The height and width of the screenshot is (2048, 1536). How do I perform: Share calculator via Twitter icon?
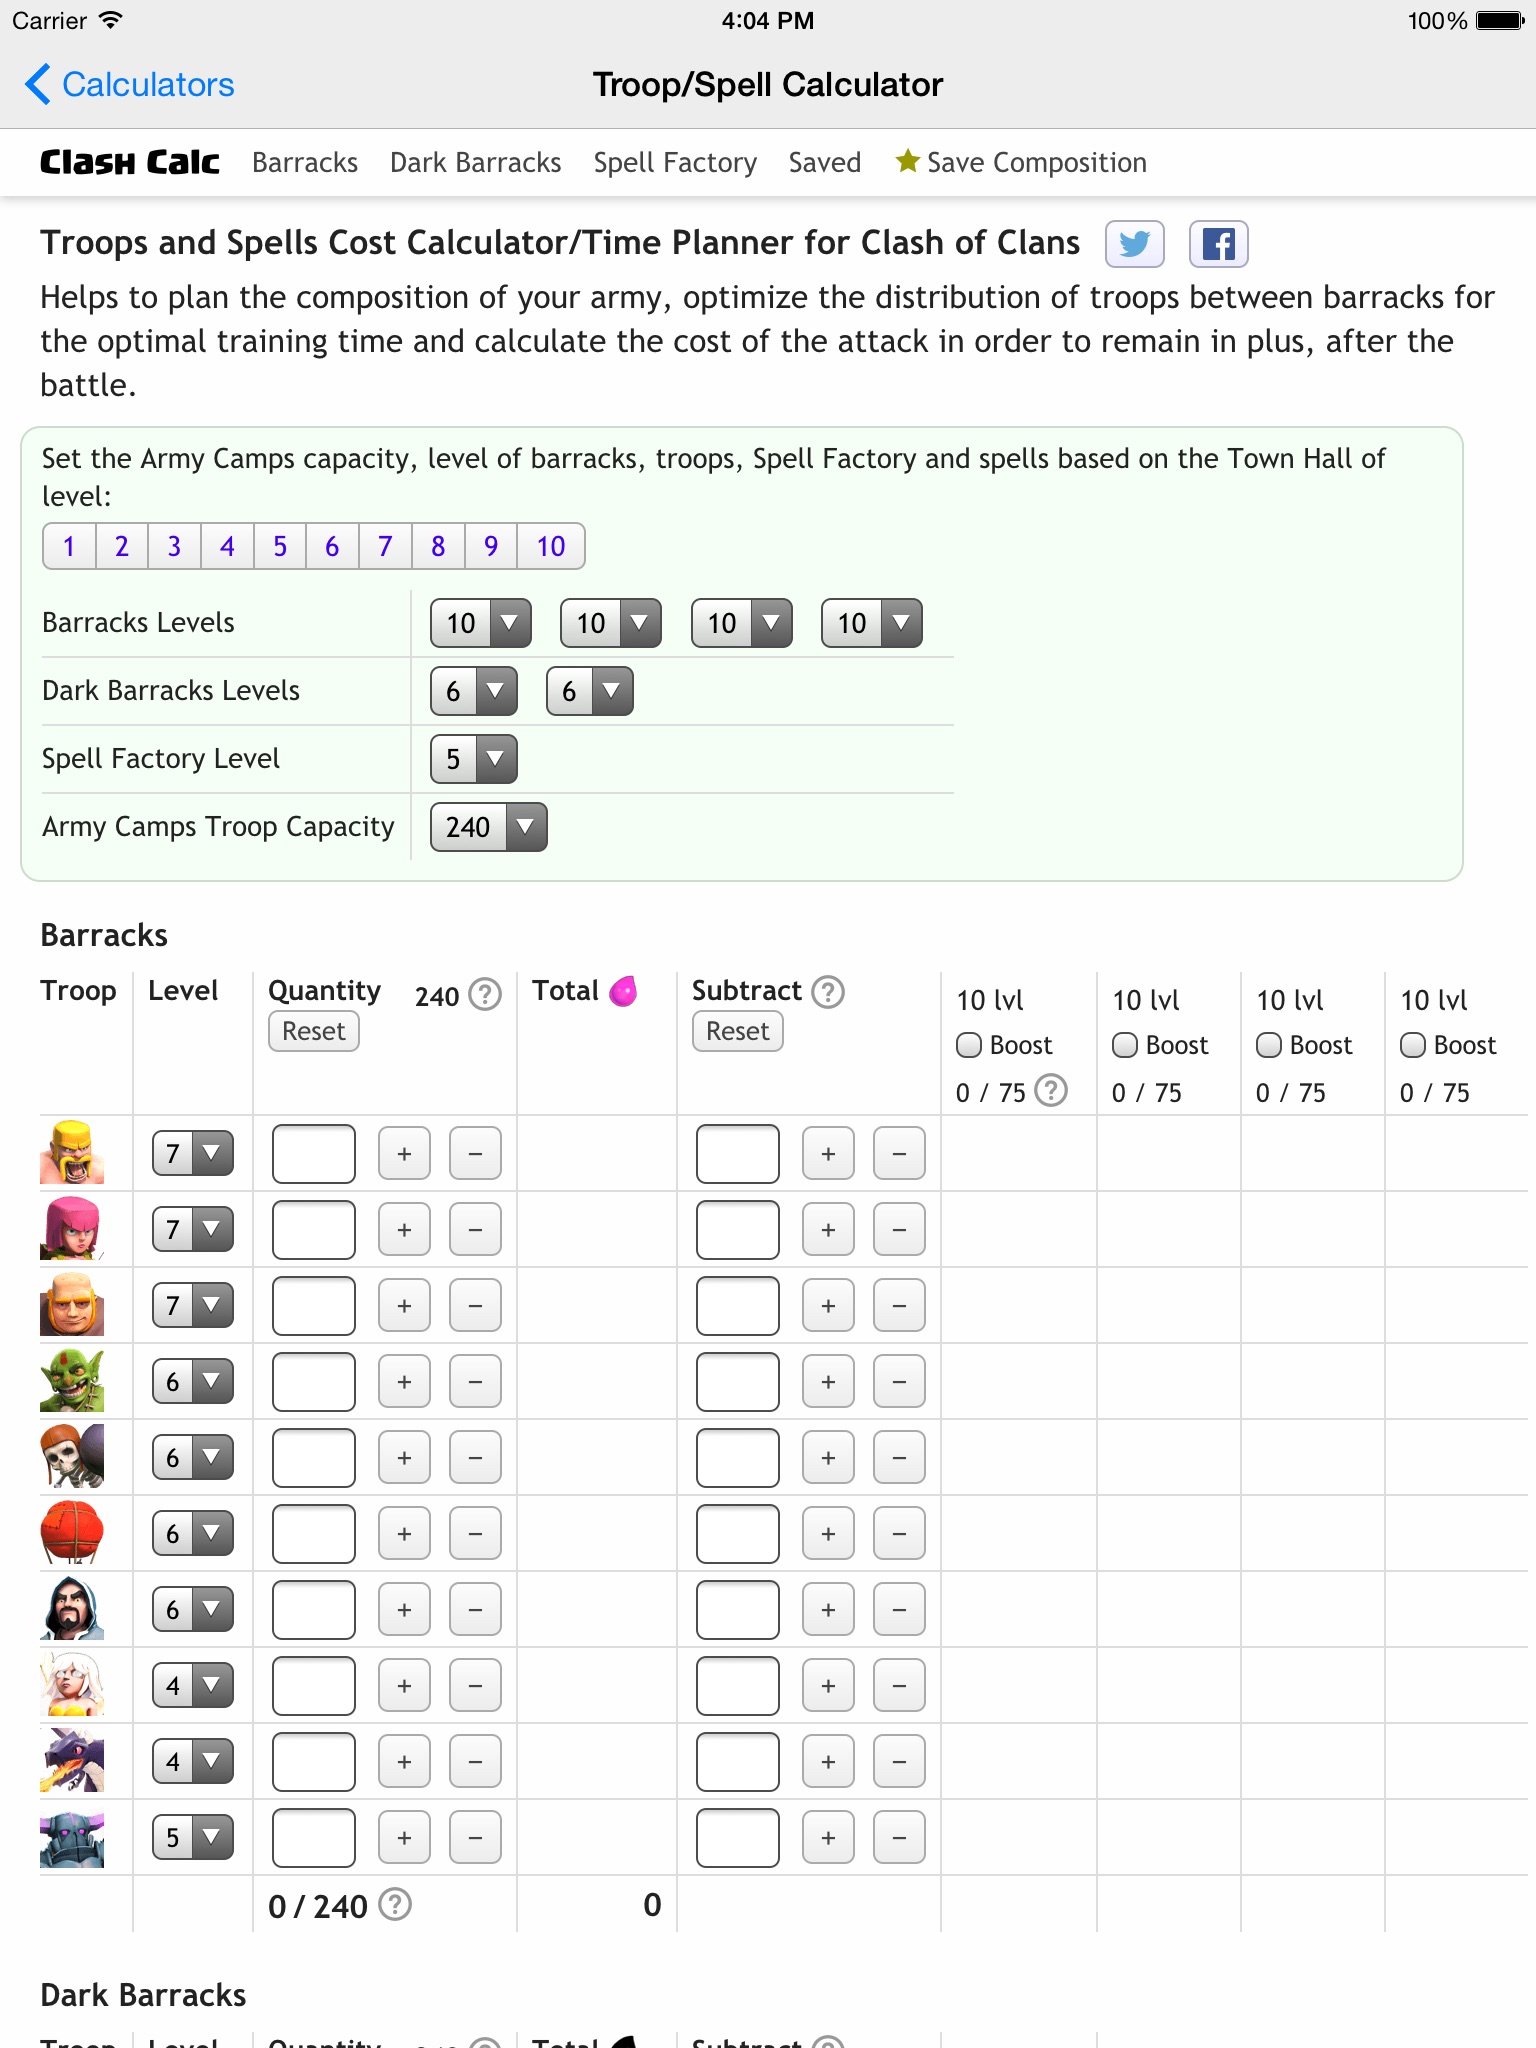(x=1134, y=244)
